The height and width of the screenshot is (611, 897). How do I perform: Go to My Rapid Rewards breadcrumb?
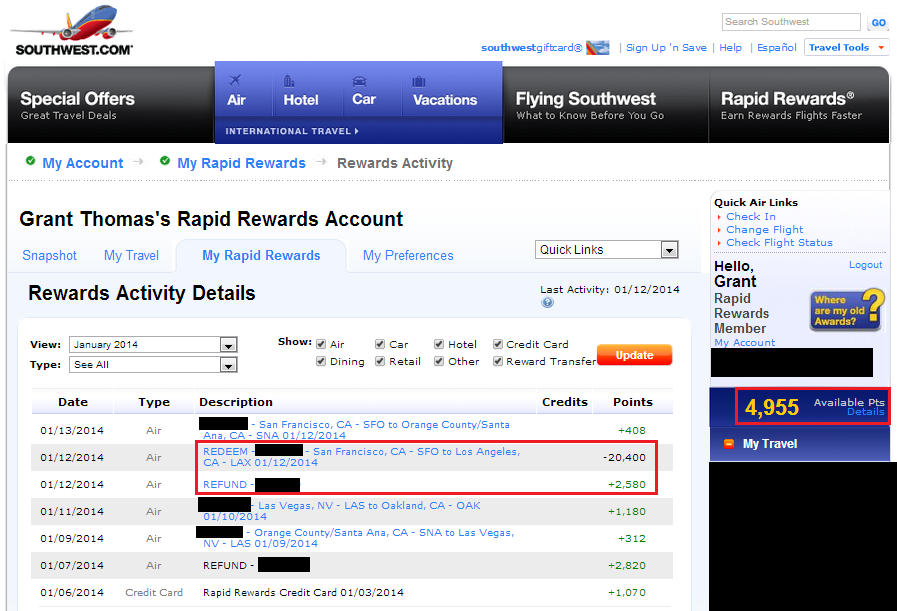[241, 163]
